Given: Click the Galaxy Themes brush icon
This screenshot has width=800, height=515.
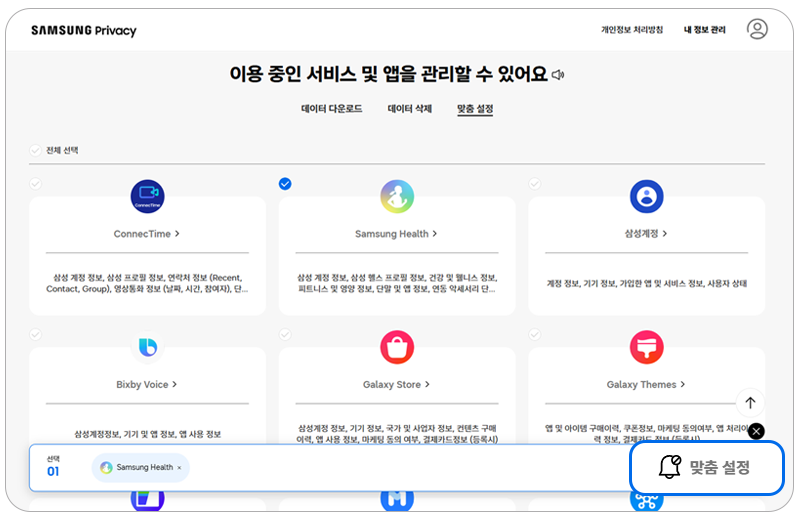Looking at the screenshot, I should (646, 347).
